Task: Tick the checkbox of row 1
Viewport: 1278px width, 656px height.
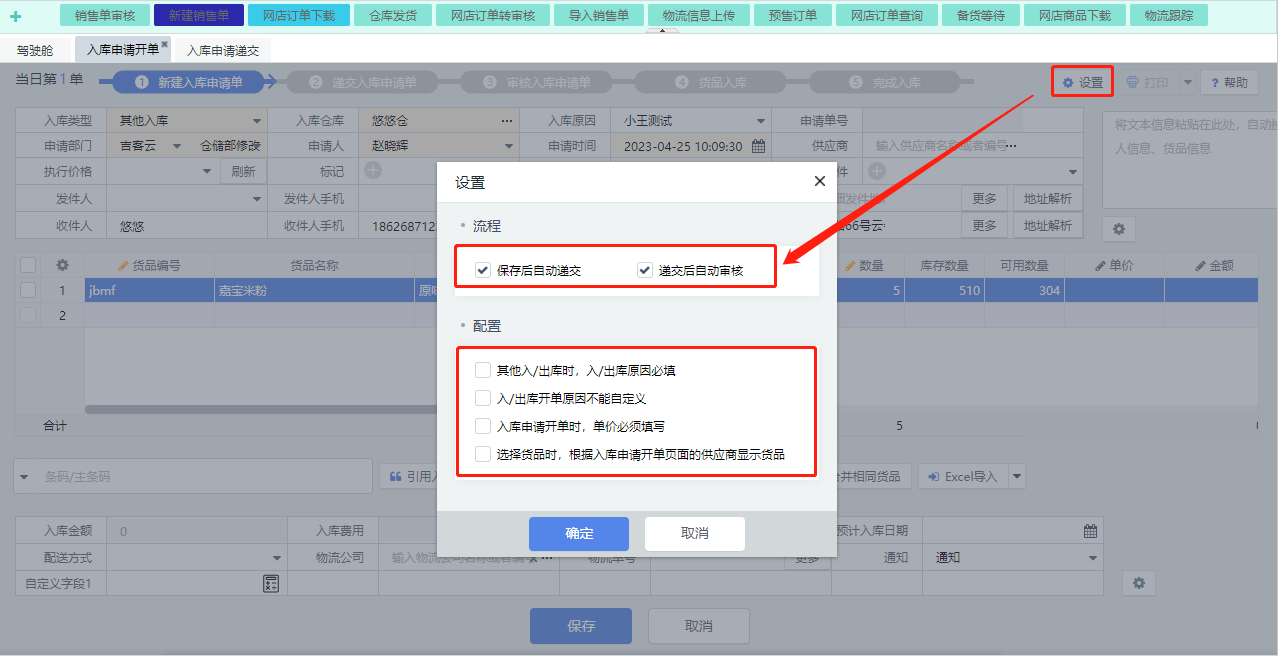Action: coord(28,290)
